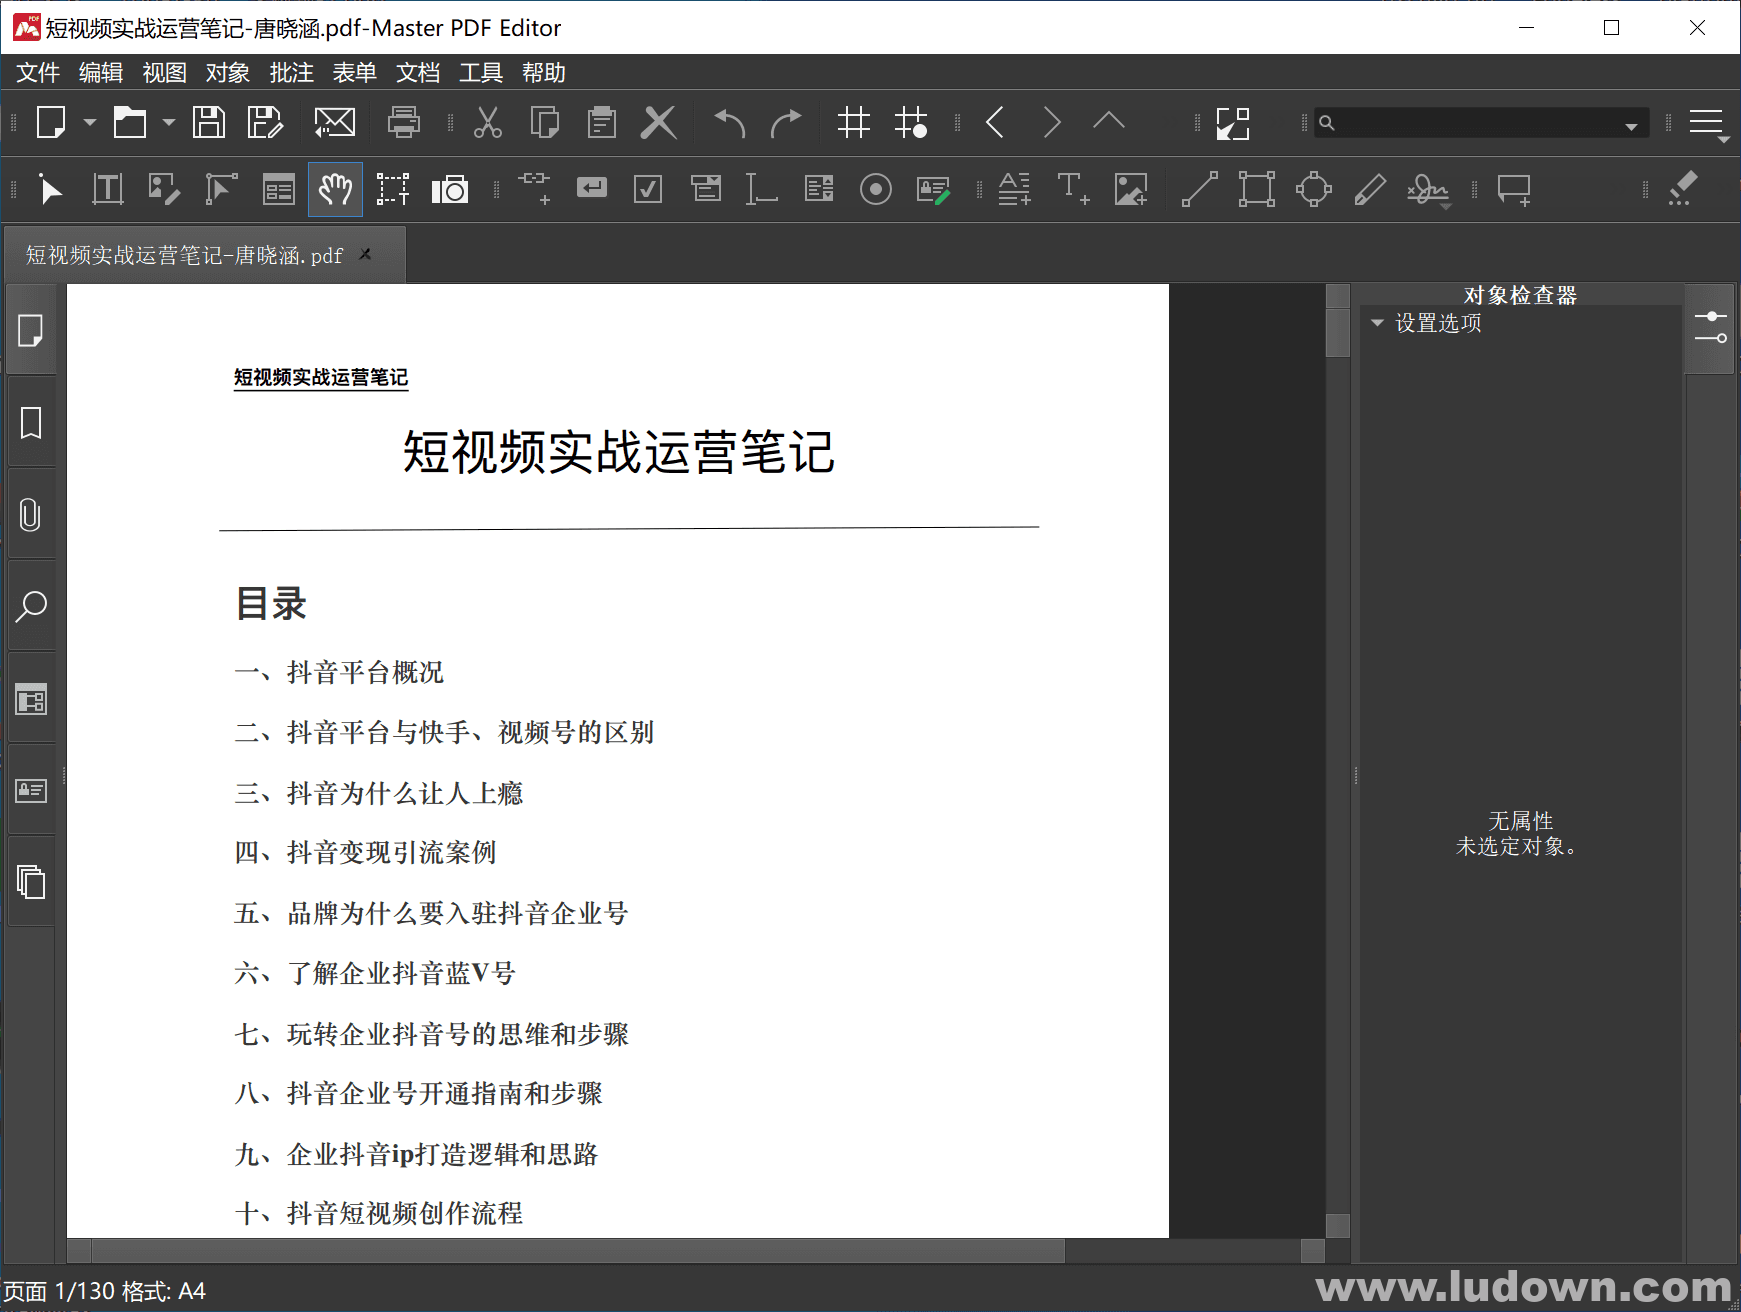
Task: Open the Attachments panel in the sidebar
Action: pos(31,515)
